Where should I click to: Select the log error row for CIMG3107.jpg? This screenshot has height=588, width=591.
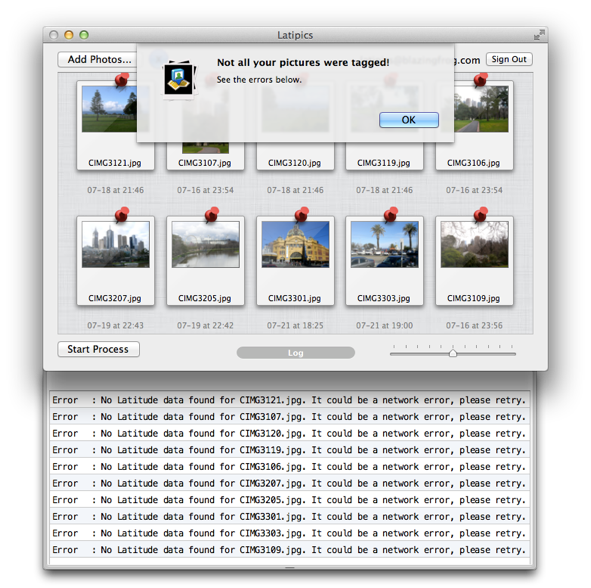click(x=289, y=416)
